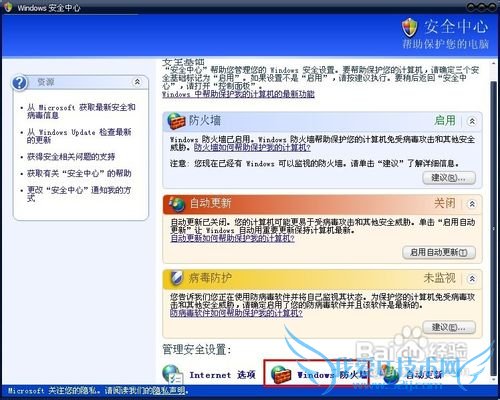
Task: Open link 从 Windows Update 检查最新的更新
Action: [x=79, y=136]
